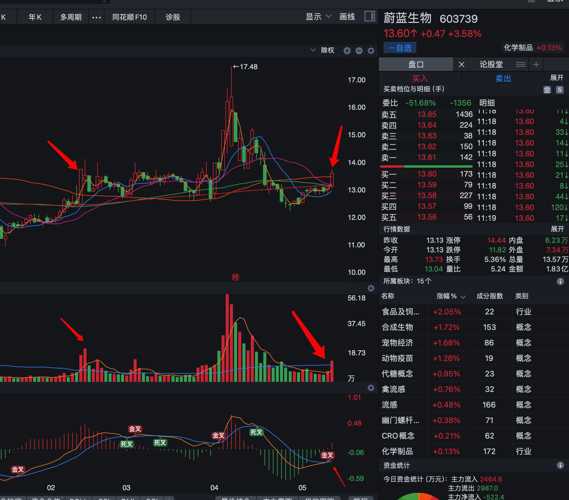Click the 金叉 marker near month 02
The height and width of the screenshot is (500, 569).
point(17,470)
